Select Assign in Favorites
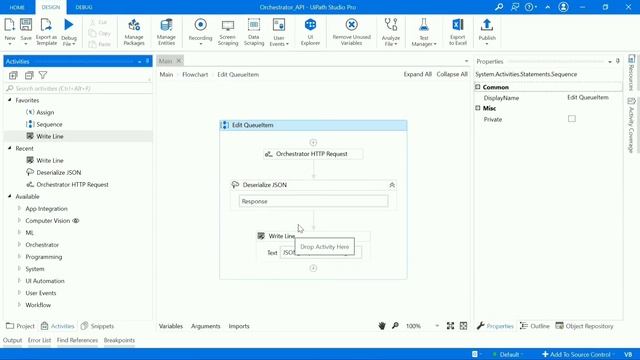 pyautogui.click(x=45, y=112)
